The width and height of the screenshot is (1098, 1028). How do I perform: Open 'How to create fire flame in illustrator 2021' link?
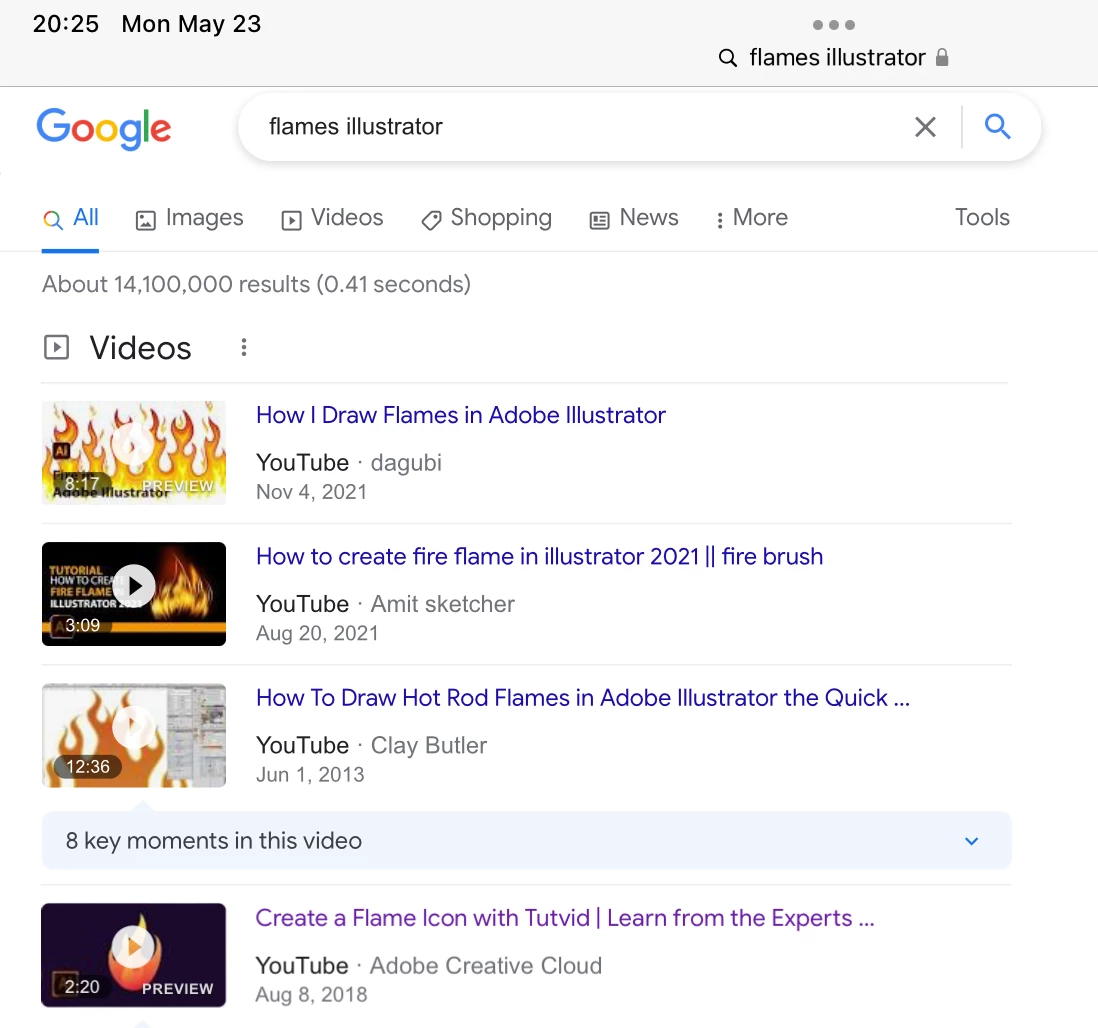[539, 557]
